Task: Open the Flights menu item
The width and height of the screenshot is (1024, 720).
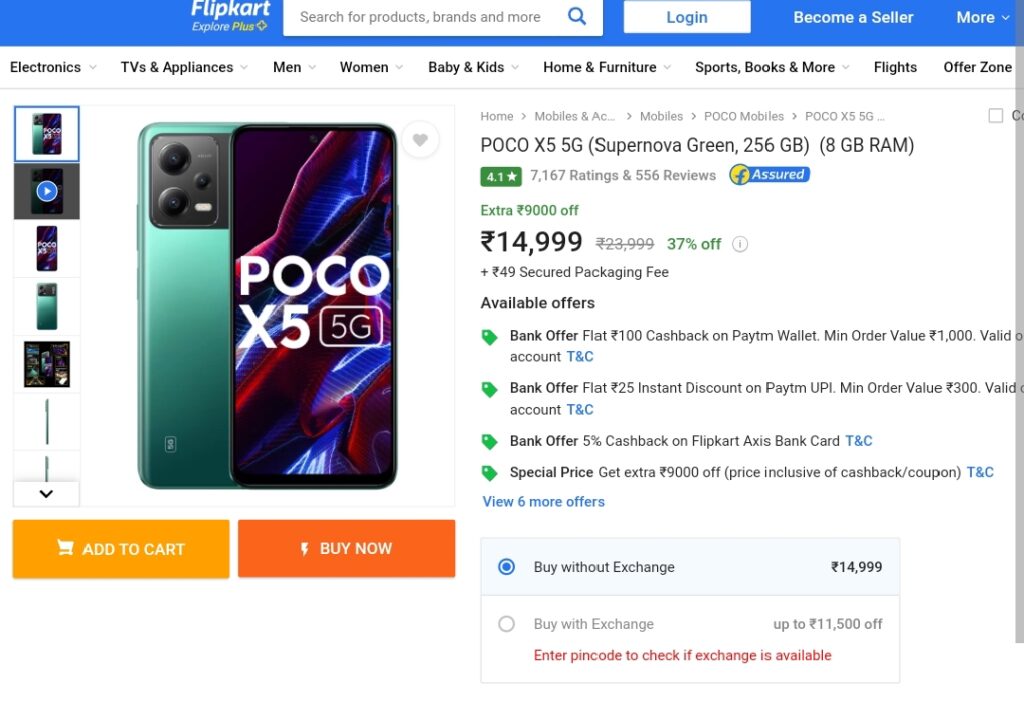Action: 895,67
